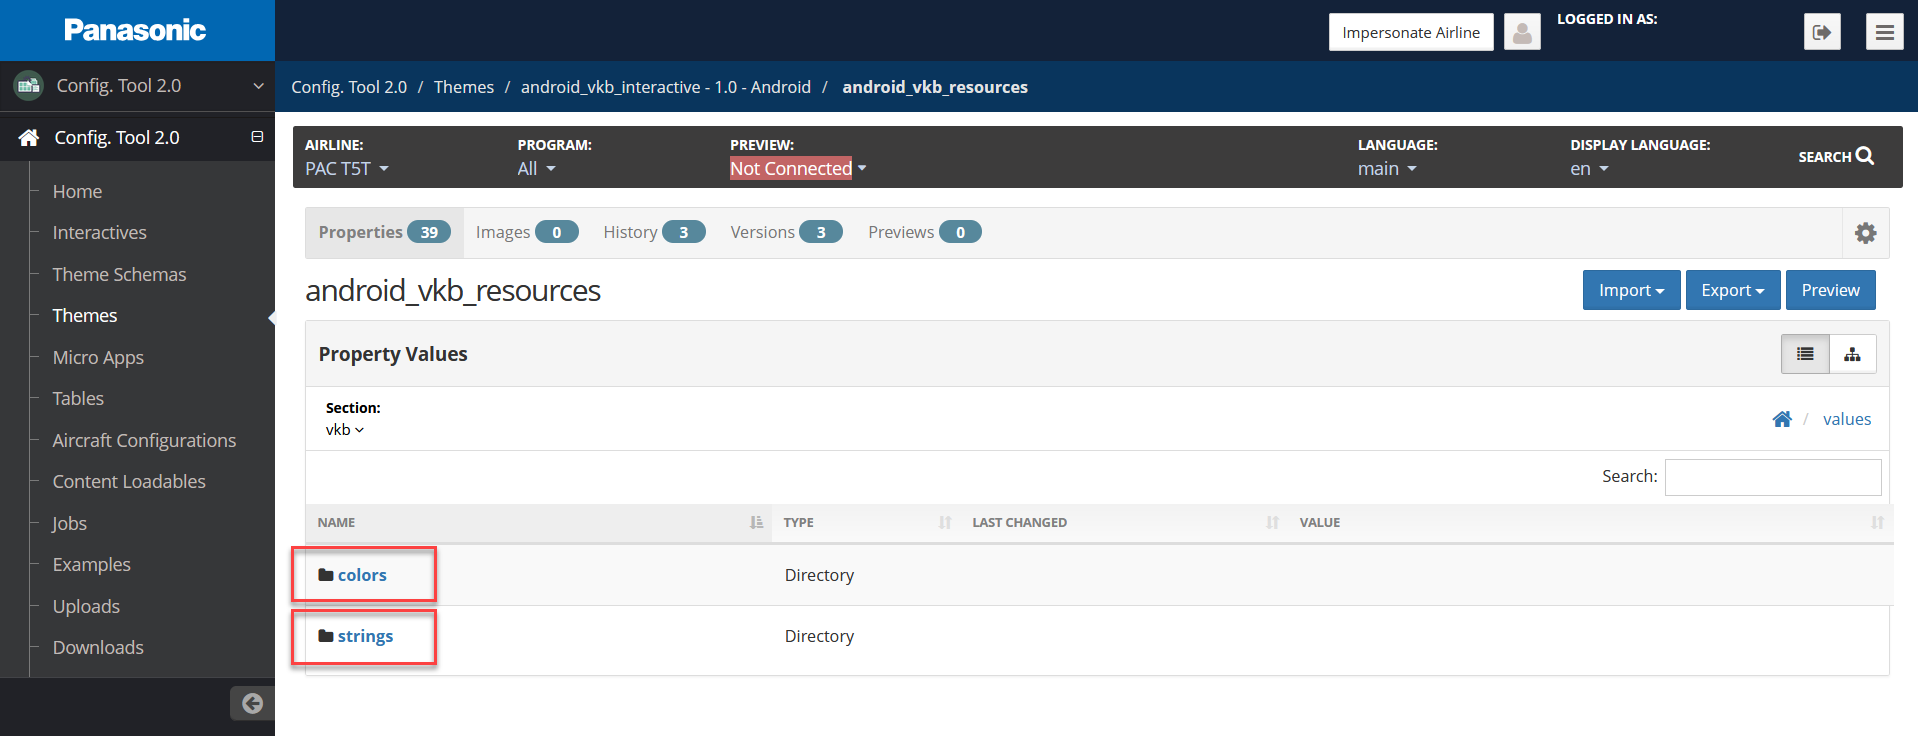Viewport: 1918px width, 736px height.
Task: Click the Preview button
Action: [x=1830, y=290]
